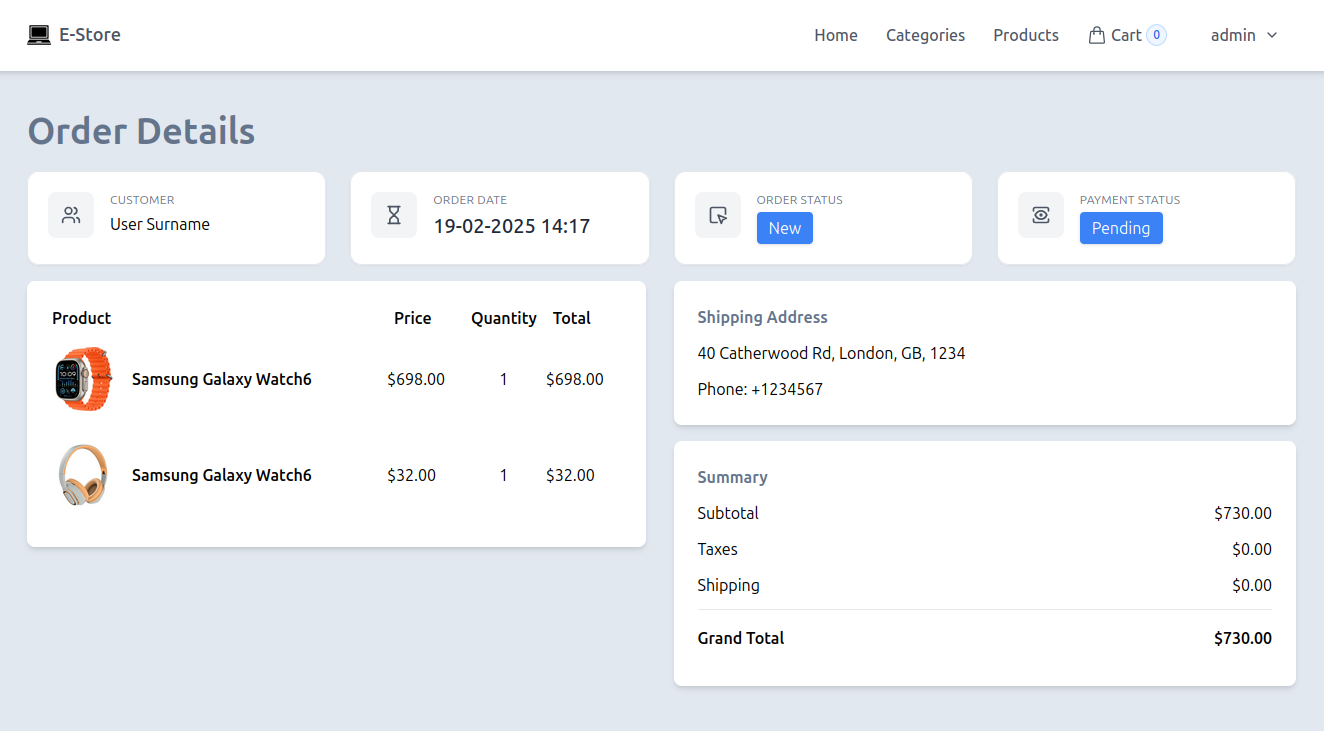Screen dimensions: 1324x731
Task: Click the shopping bag cart icon
Action: click(x=1097, y=35)
